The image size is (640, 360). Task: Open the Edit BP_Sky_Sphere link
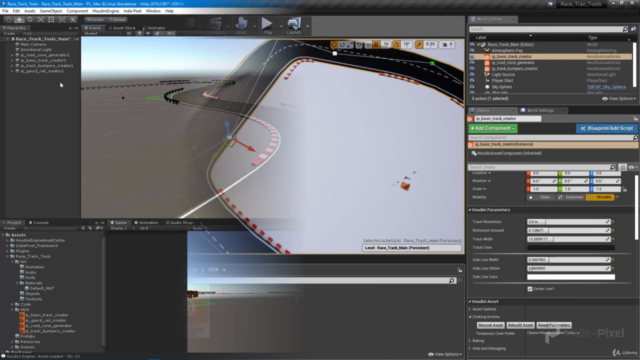coord(606,87)
